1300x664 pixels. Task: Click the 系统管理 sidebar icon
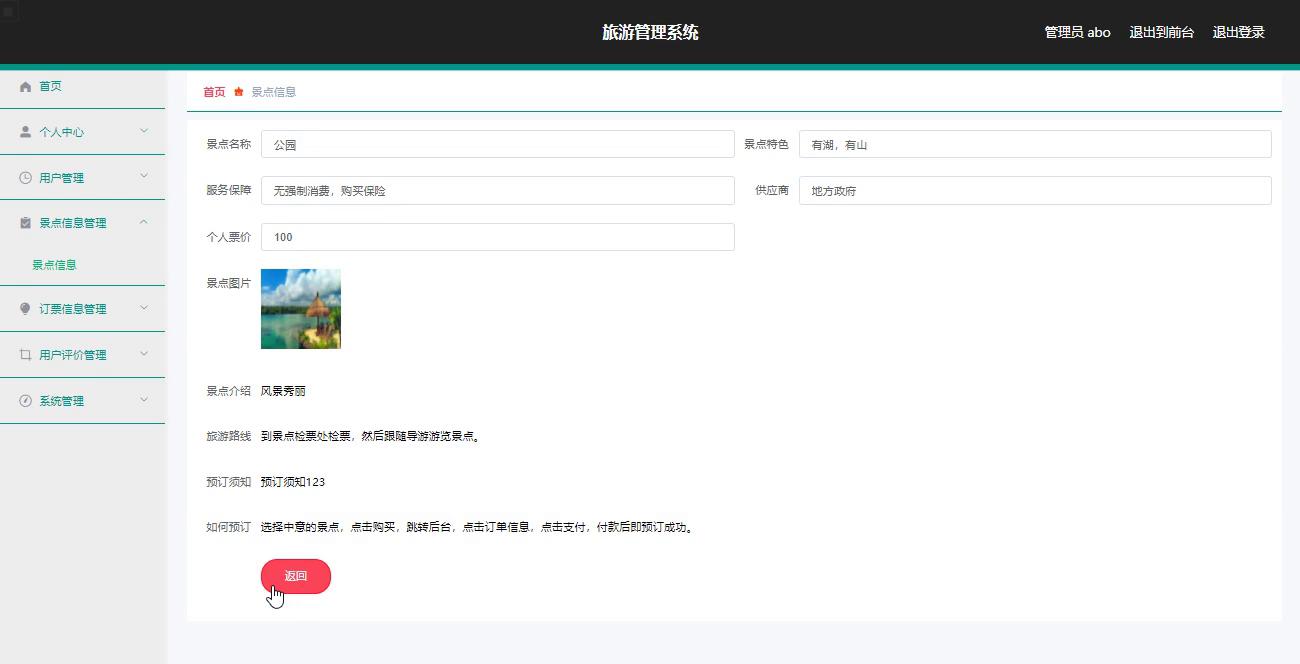25,400
